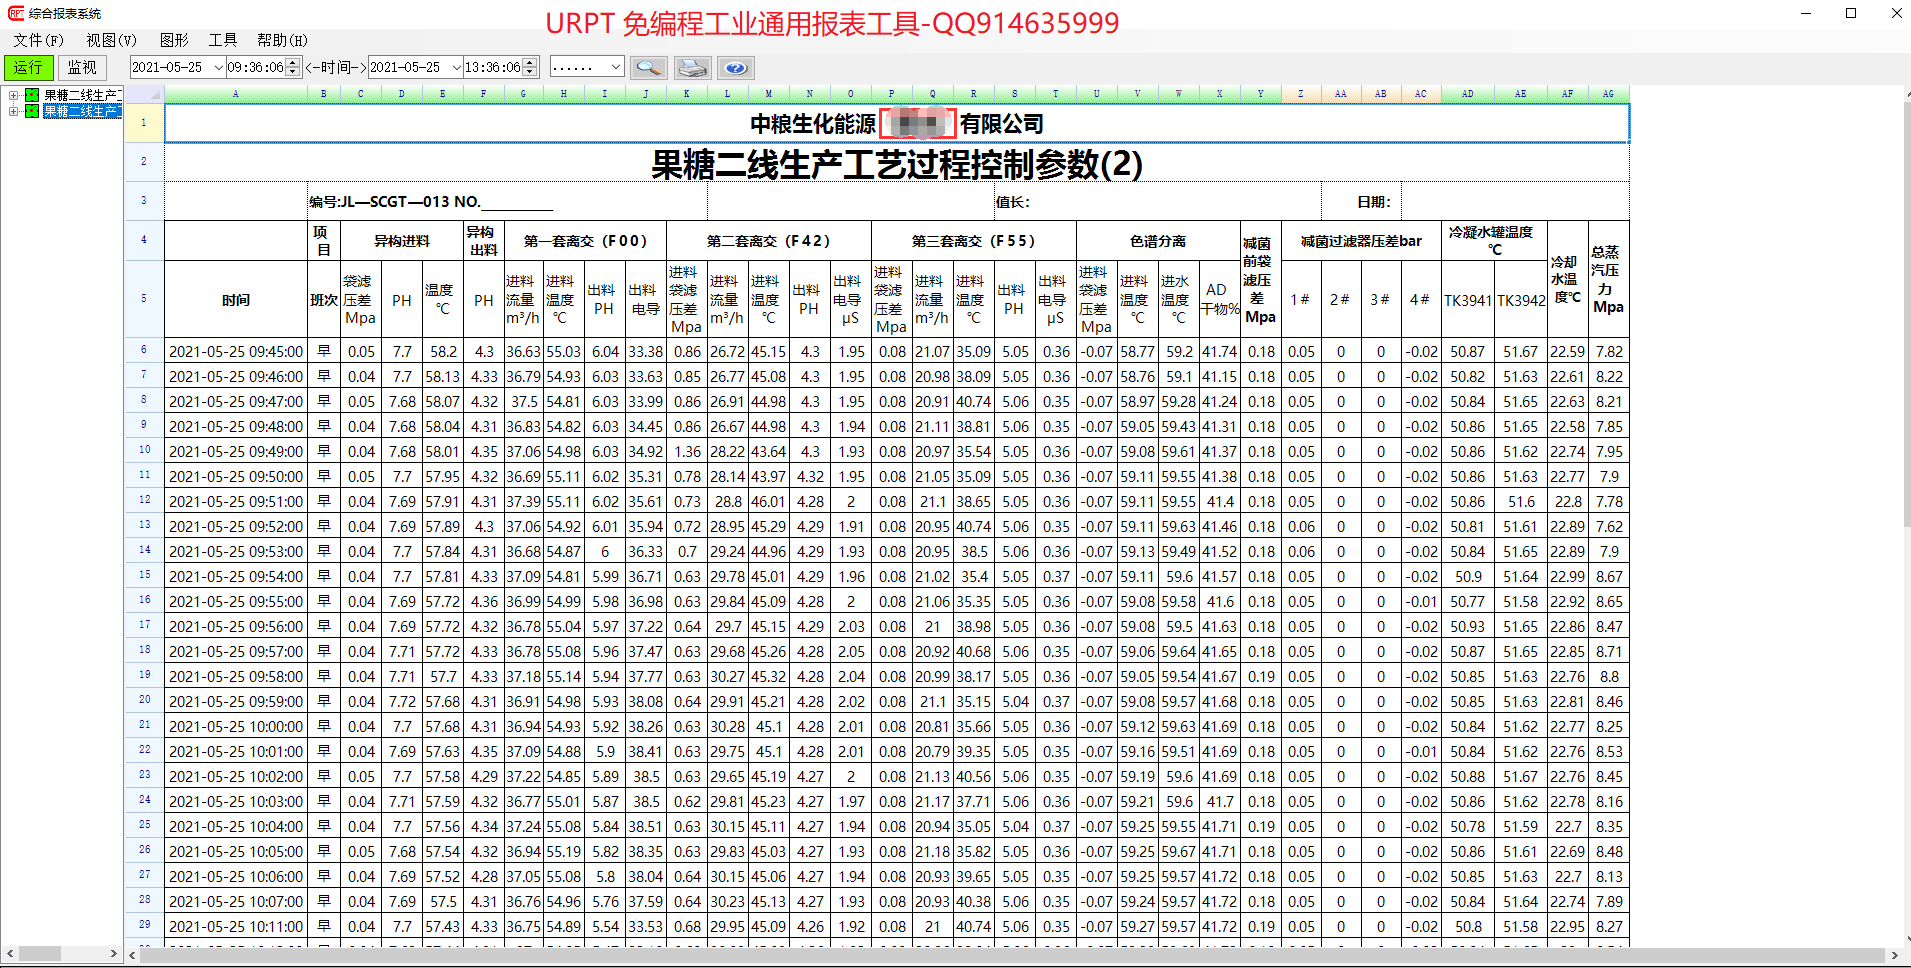Click the green report icon of first tree item
This screenshot has width=1911, height=968.
coord(32,95)
